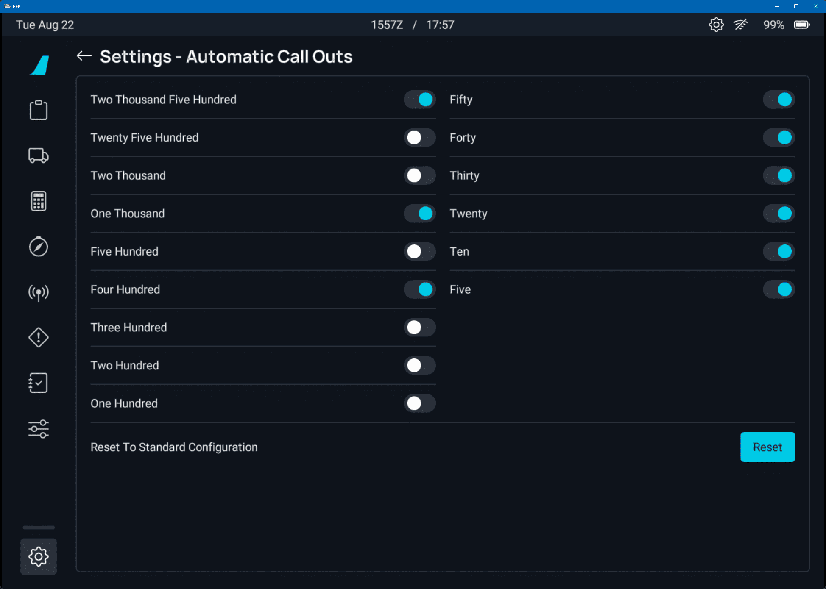Disable the Five callout toggle
The width and height of the screenshot is (826, 589).
[x=778, y=290]
